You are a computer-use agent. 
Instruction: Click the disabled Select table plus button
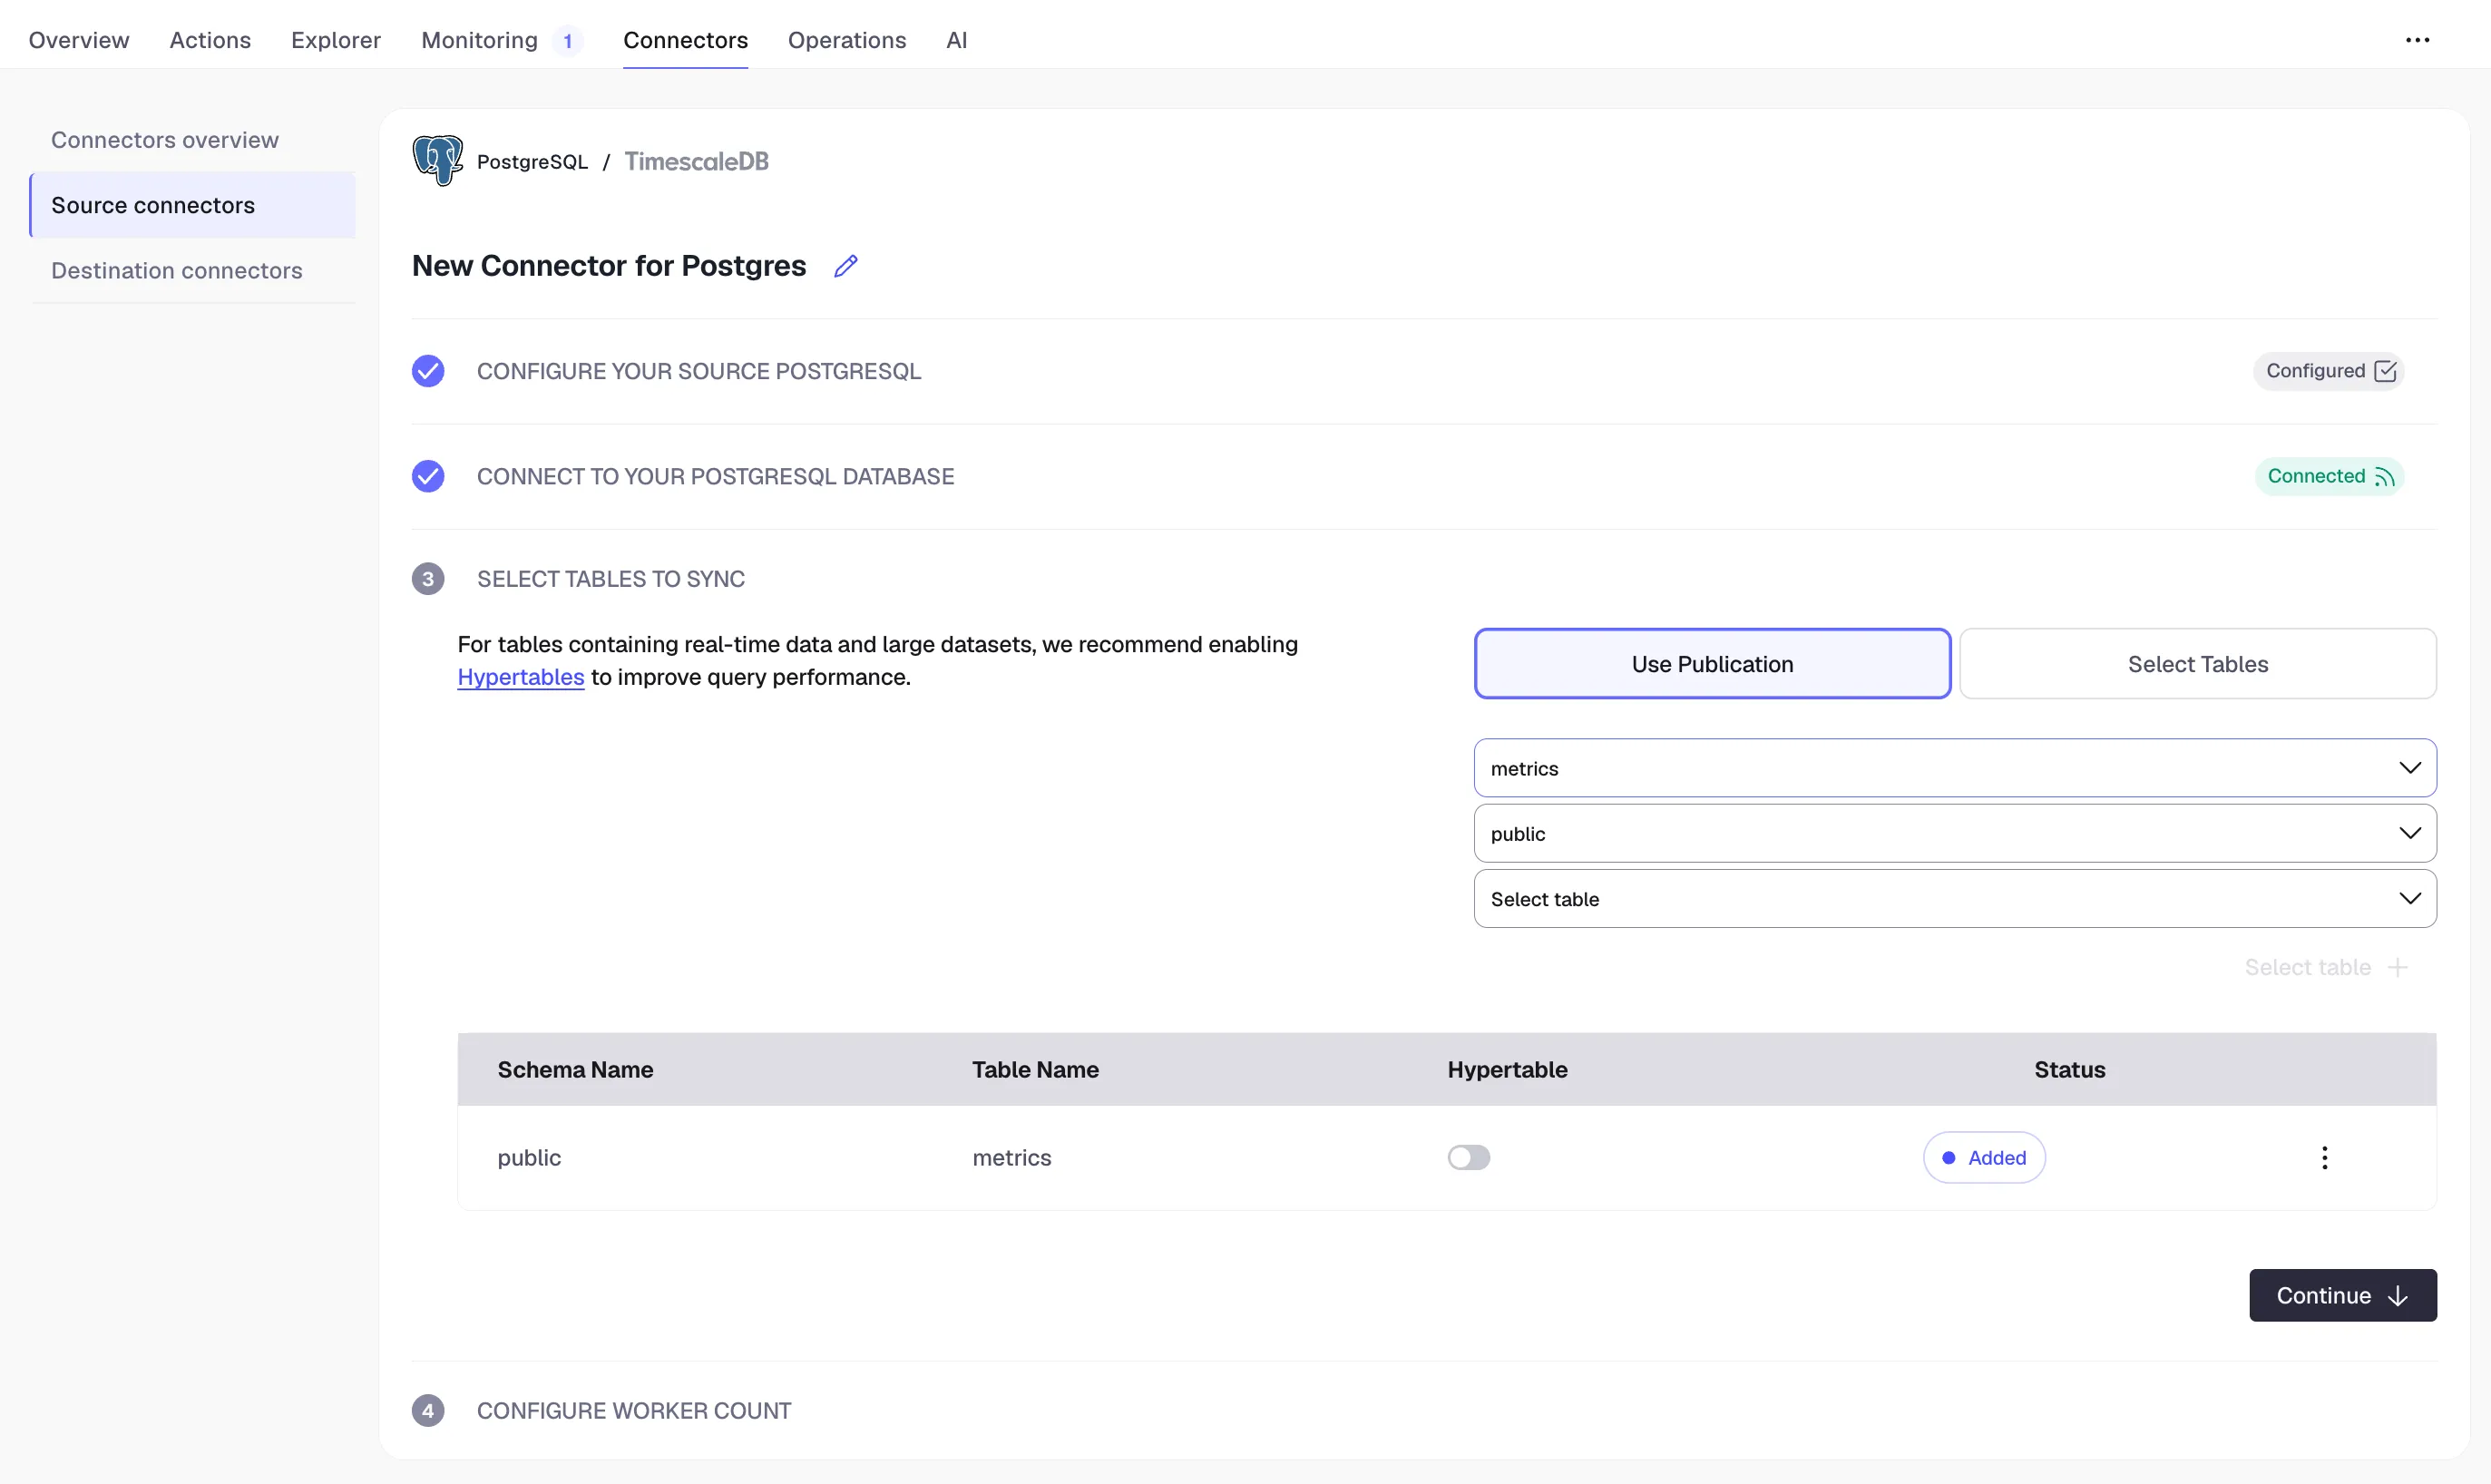(x=2325, y=967)
